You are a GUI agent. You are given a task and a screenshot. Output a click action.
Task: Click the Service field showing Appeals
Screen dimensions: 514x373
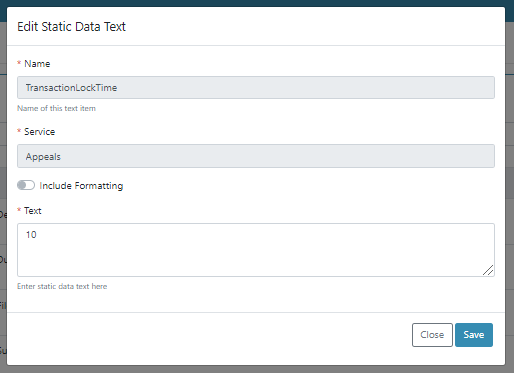[x=256, y=156]
